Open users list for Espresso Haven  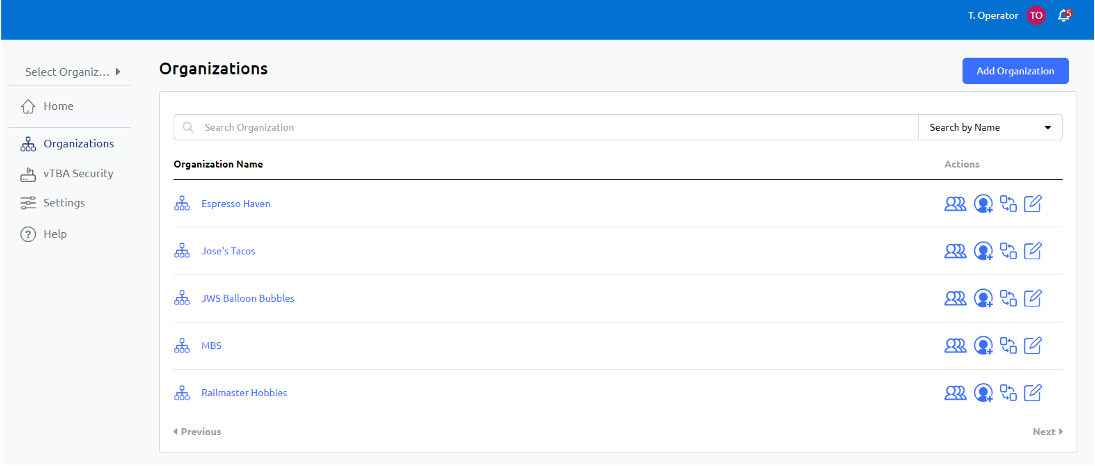pos(955,204)
